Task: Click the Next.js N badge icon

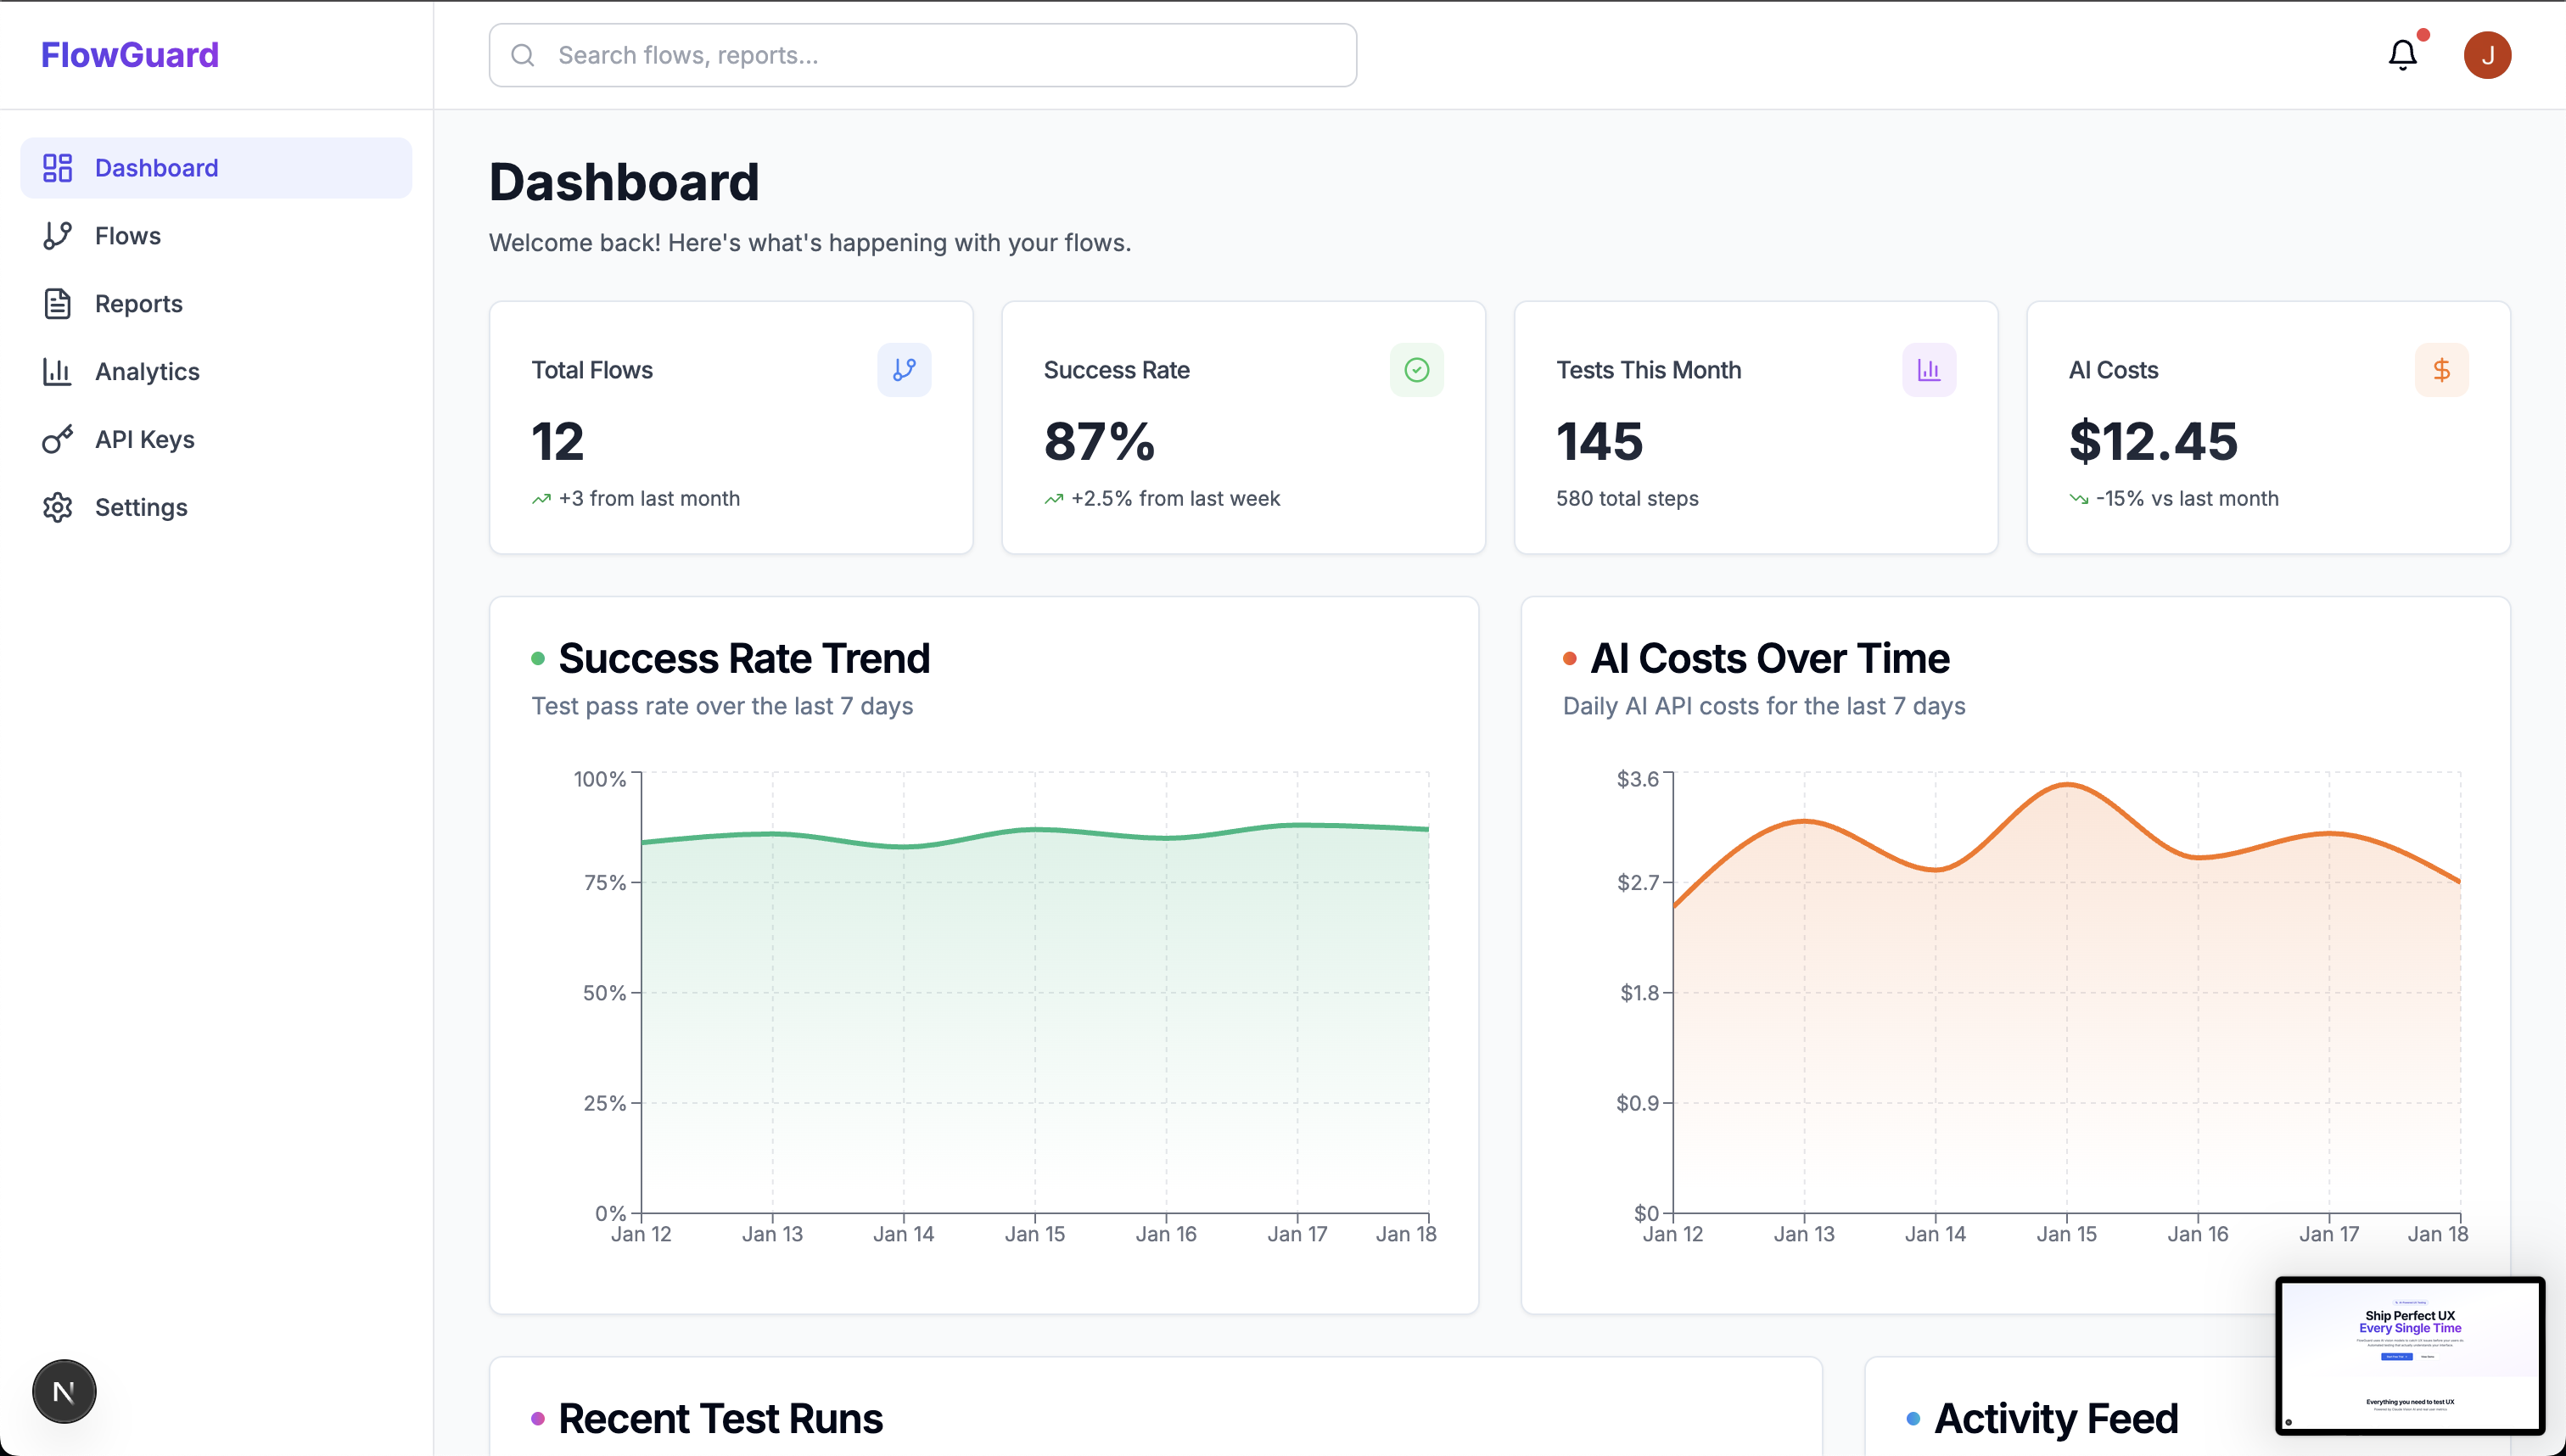Action: (64, 1391)
